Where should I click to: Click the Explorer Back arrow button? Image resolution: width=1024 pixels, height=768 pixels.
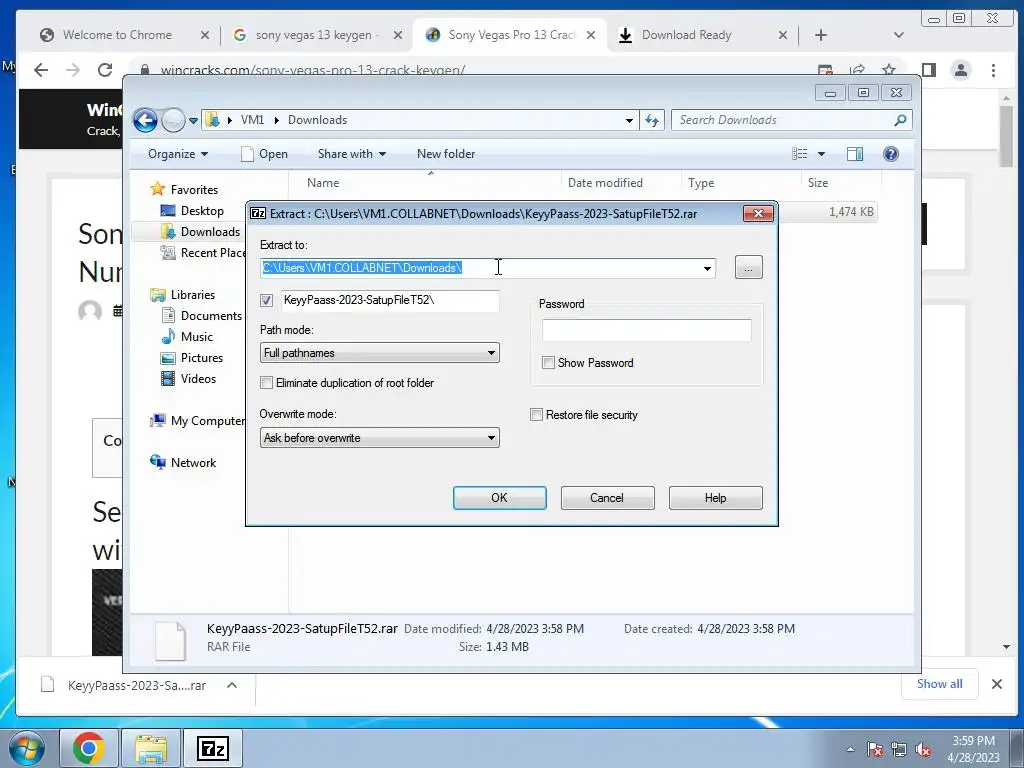point(145,120)
